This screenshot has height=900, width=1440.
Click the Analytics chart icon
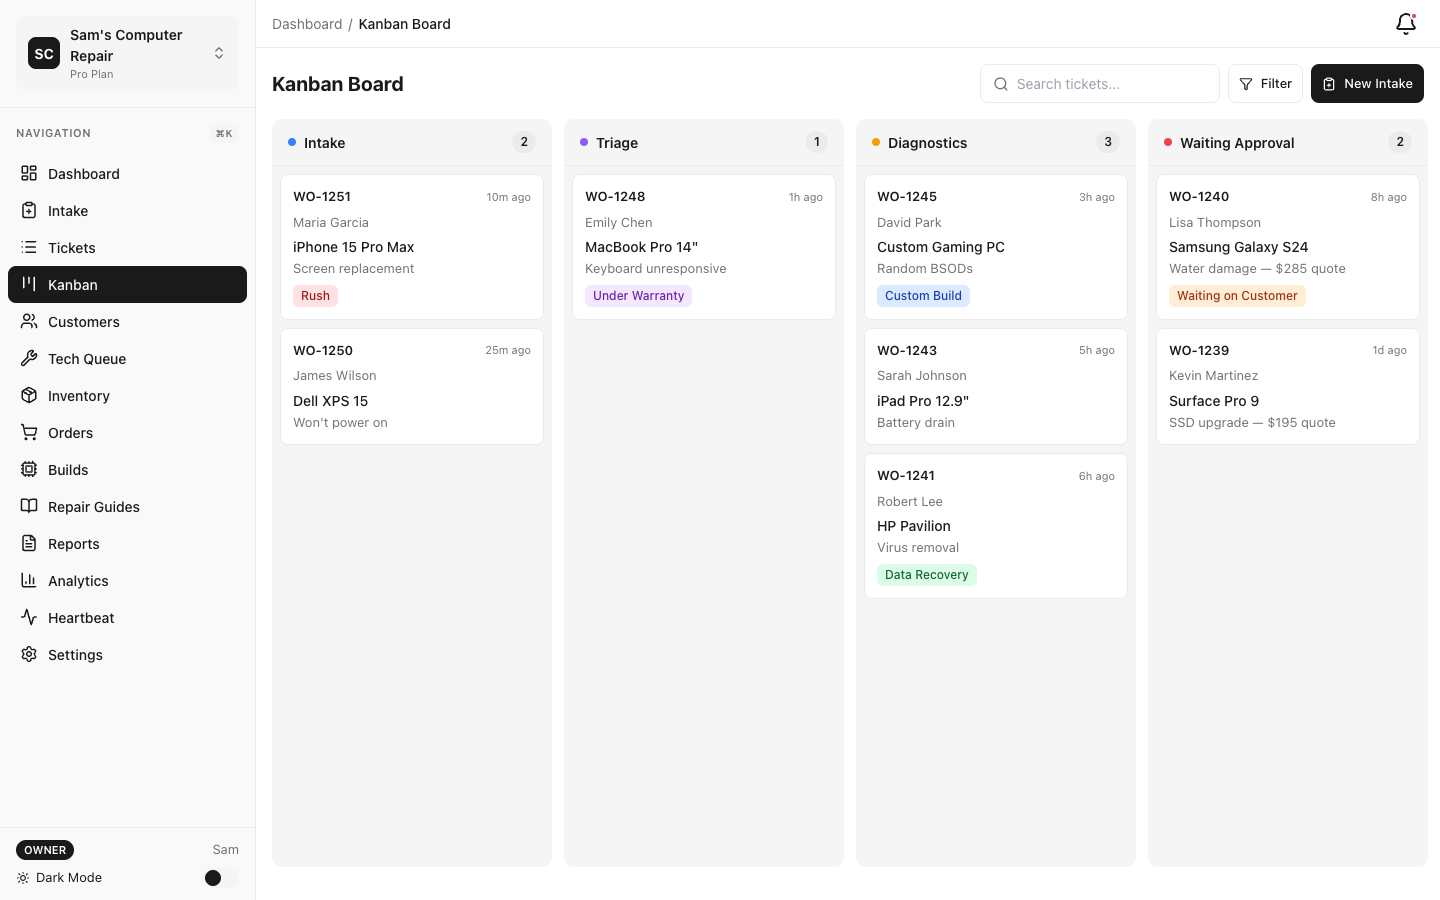(29, 580)
